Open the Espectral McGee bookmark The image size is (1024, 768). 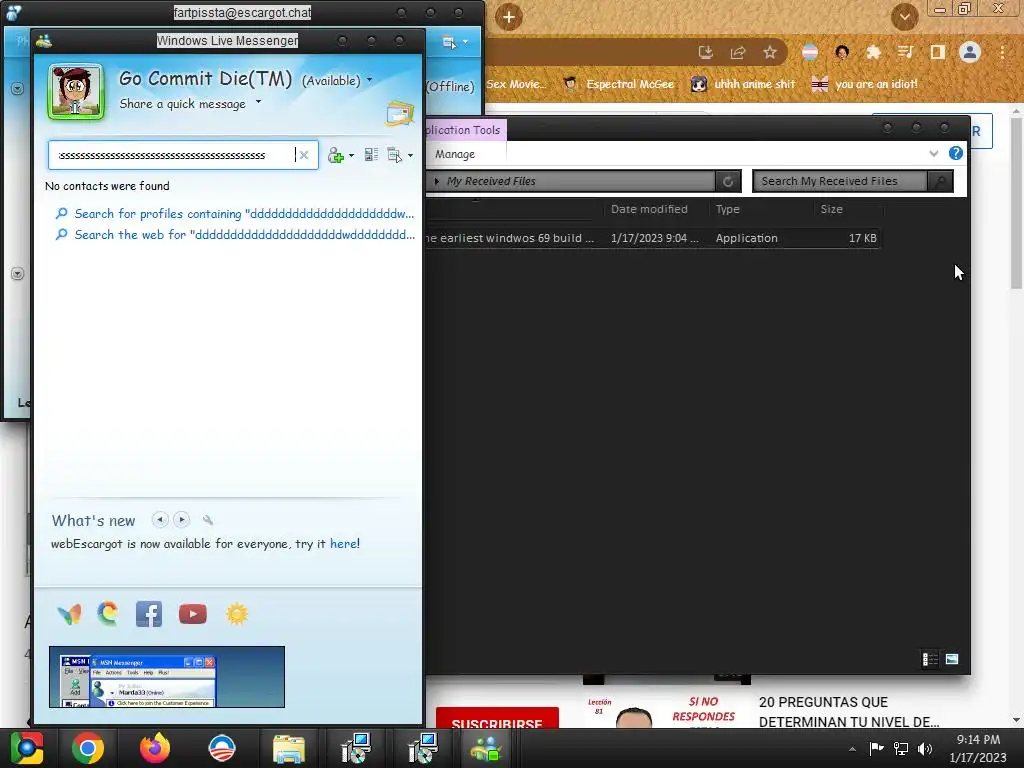tap(619, 84)
